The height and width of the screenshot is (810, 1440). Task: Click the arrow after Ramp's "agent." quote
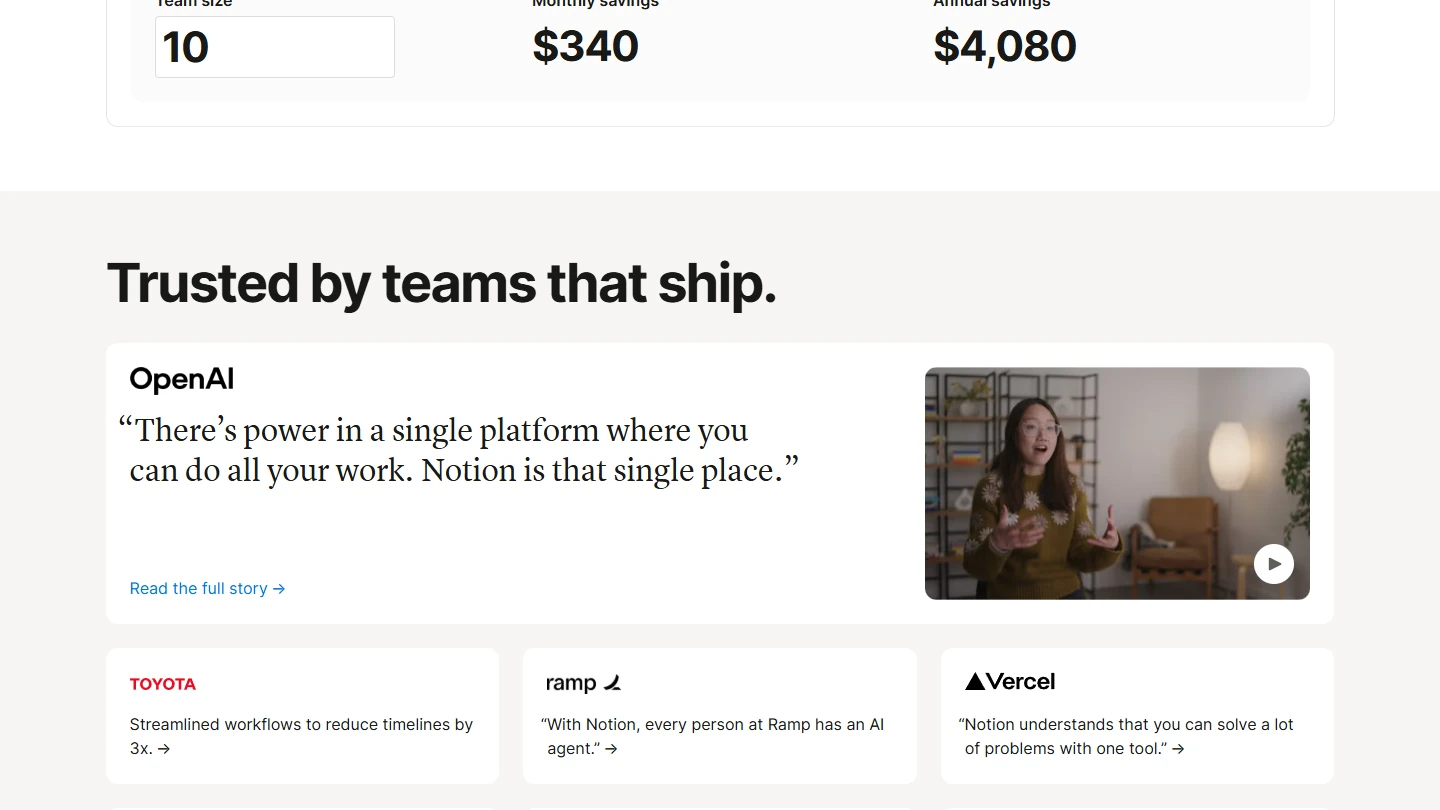[x=611, y=749]
